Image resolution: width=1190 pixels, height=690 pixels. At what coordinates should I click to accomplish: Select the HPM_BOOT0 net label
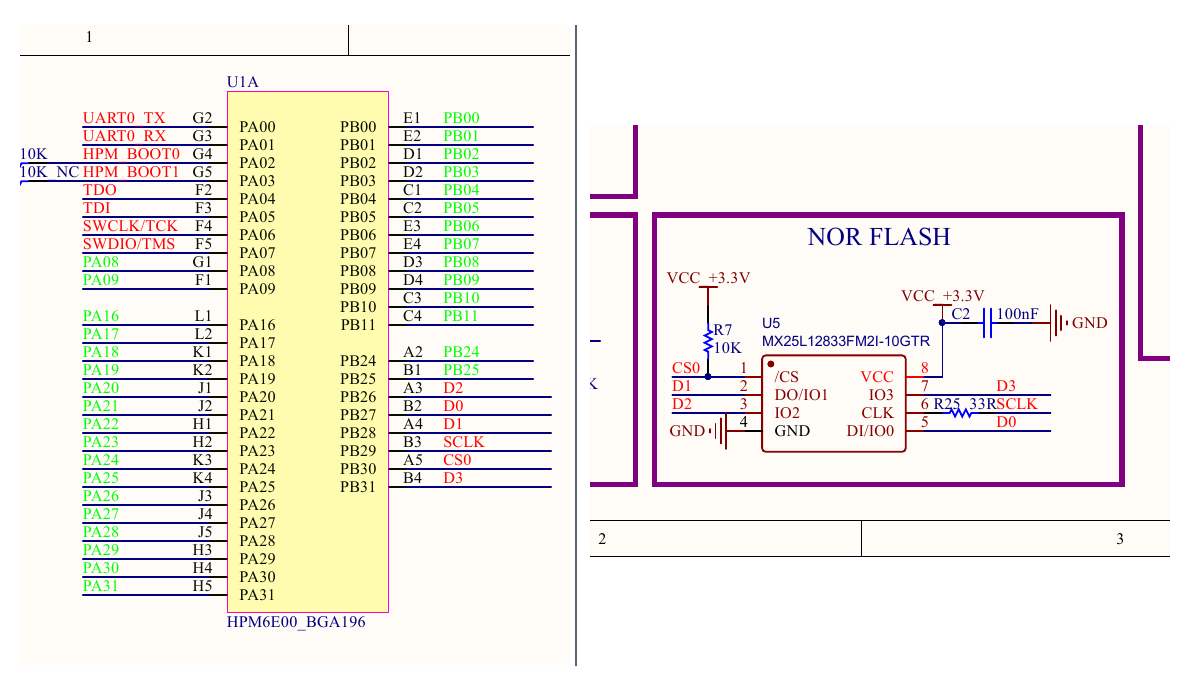[131, 153]
